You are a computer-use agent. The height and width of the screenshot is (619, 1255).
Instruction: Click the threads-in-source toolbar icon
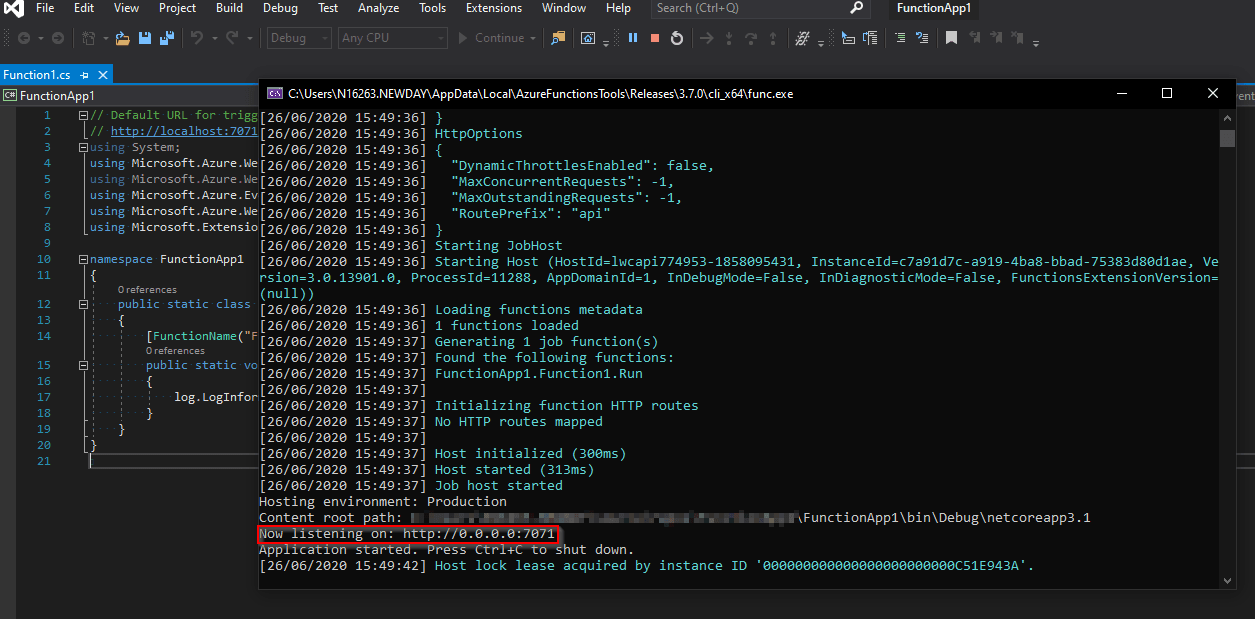802,38
